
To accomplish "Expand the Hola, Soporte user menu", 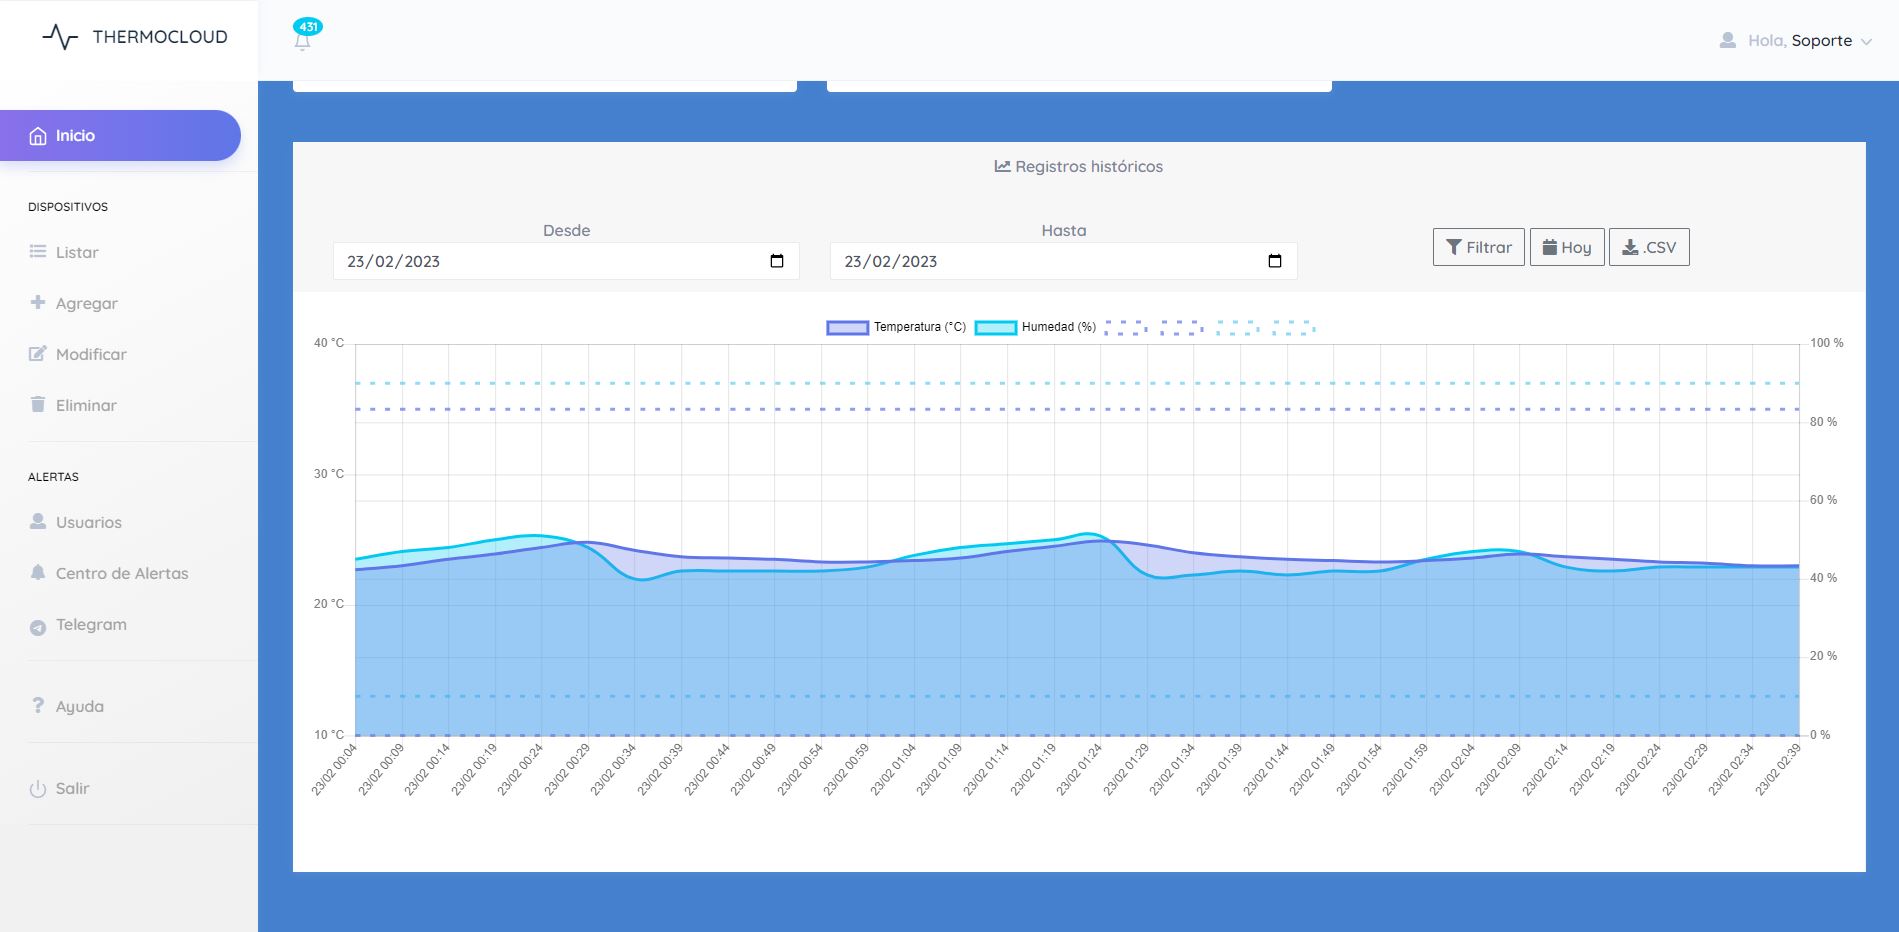I will pyautogui.click(x=1865, y=41).
